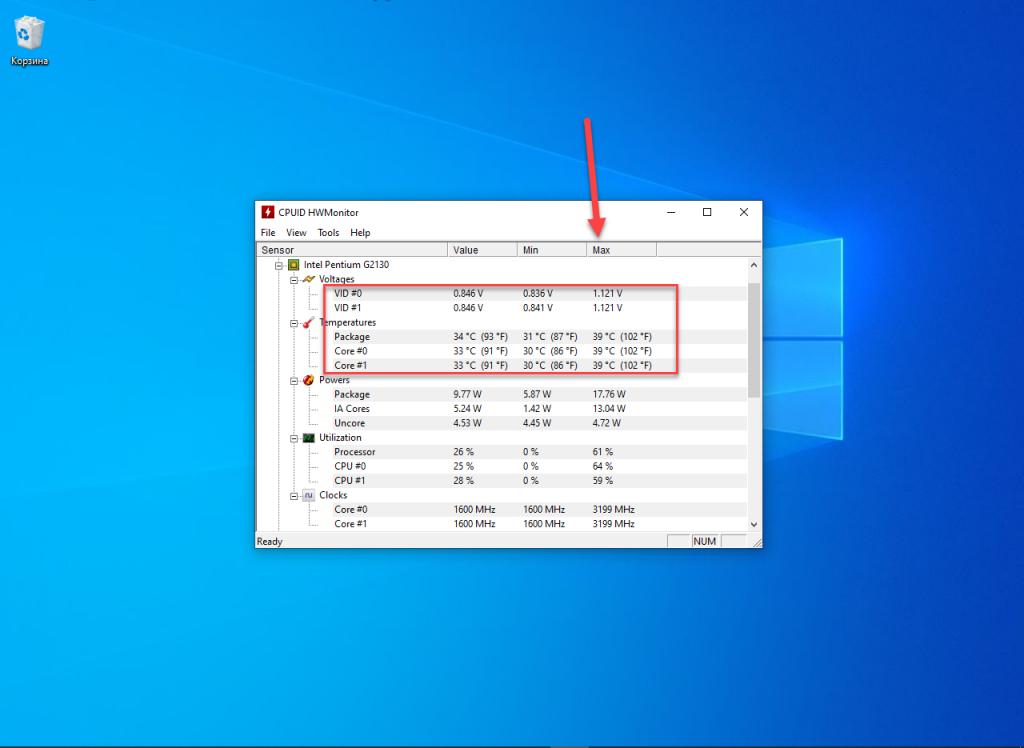Click the Temperatures thermometer icon
Image resolution: width=1024 pixels, height=748 pixels.
click(308, 322)
